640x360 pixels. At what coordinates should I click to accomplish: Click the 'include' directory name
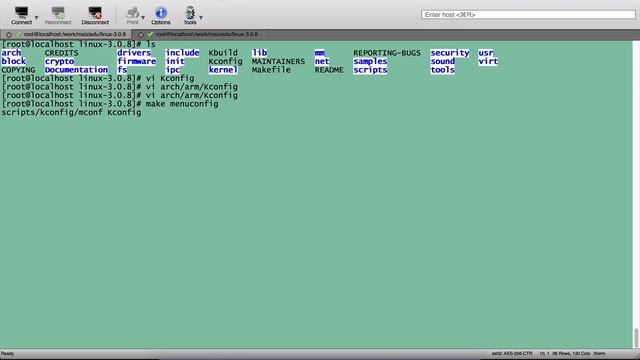point(182,53)
